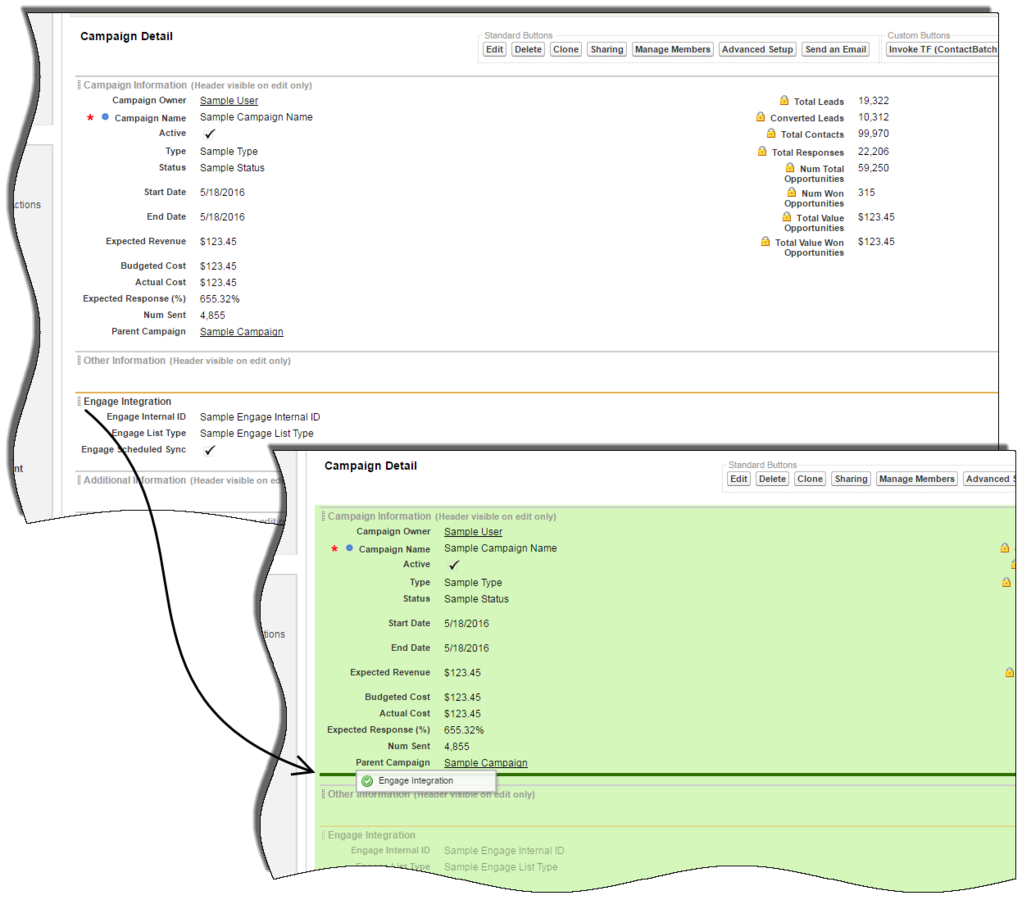Click the Invoke TF (ContactBatch custom button
The image size is (1031, 900).
click(942, 49)
